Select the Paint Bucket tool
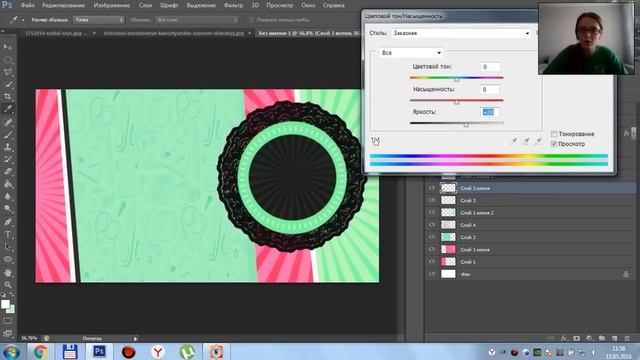The width and height of the screenshot is (640, 360). tap(8, 184)
